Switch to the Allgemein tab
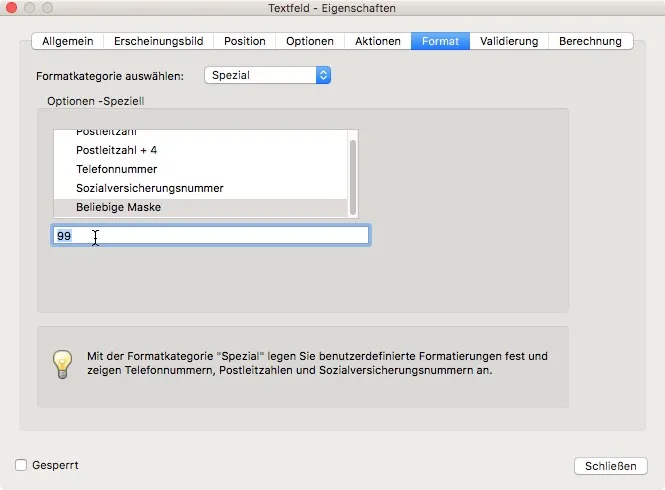665x490 pixels. [x=68, y=41]
